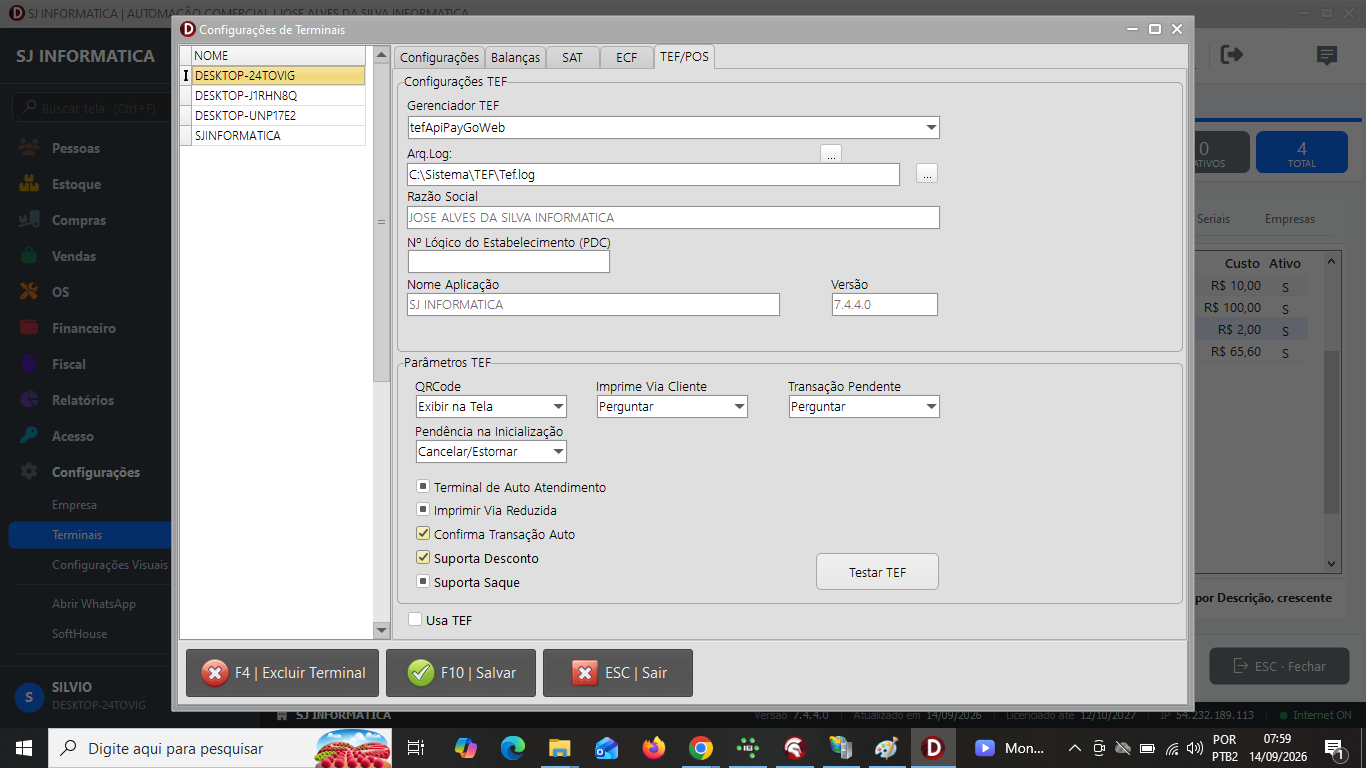Open Relatórios pie chart icon in sidebar
Image resolution: width=1366 pixels, height=768 pixels.
30,400
